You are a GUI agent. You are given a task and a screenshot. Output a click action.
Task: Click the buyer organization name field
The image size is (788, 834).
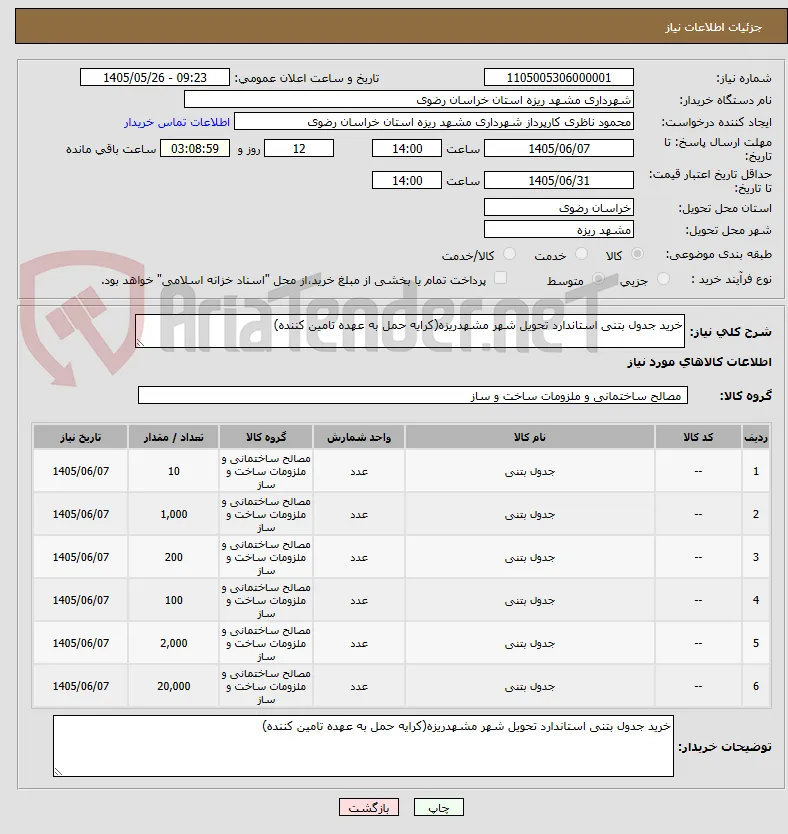(409, 100)
